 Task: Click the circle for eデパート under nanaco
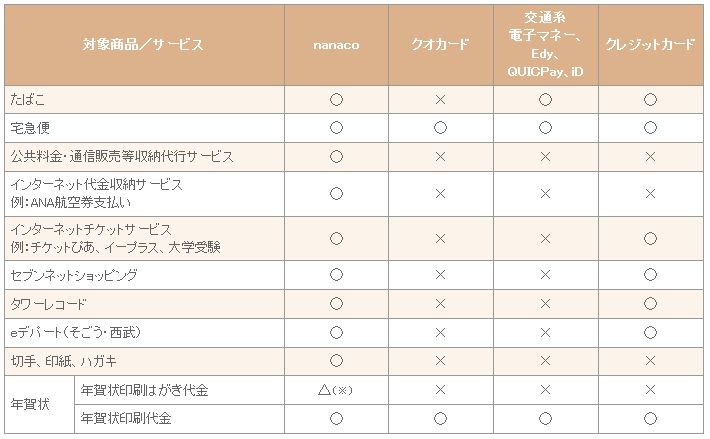336,331
